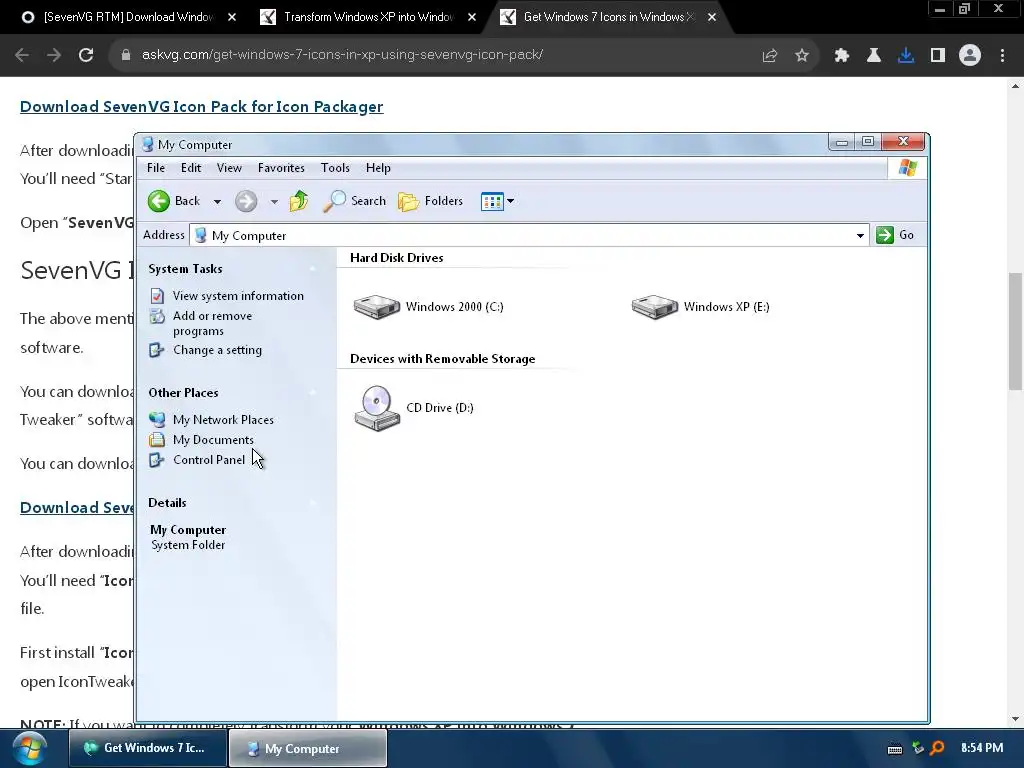This screenshot has height=768, width=1024.
Task: Click the Chrome profile avatar icon
Action: click(x=970, y=56)
